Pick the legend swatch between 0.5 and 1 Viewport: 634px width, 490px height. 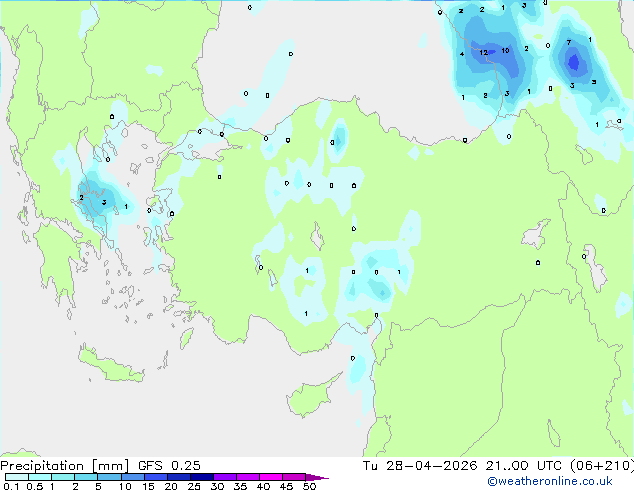point(40,477)
